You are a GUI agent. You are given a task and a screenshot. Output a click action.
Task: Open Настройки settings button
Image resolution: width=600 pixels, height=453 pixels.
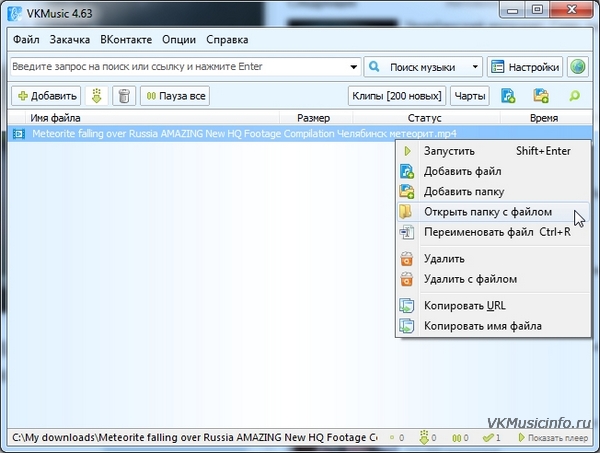point(525,67)
